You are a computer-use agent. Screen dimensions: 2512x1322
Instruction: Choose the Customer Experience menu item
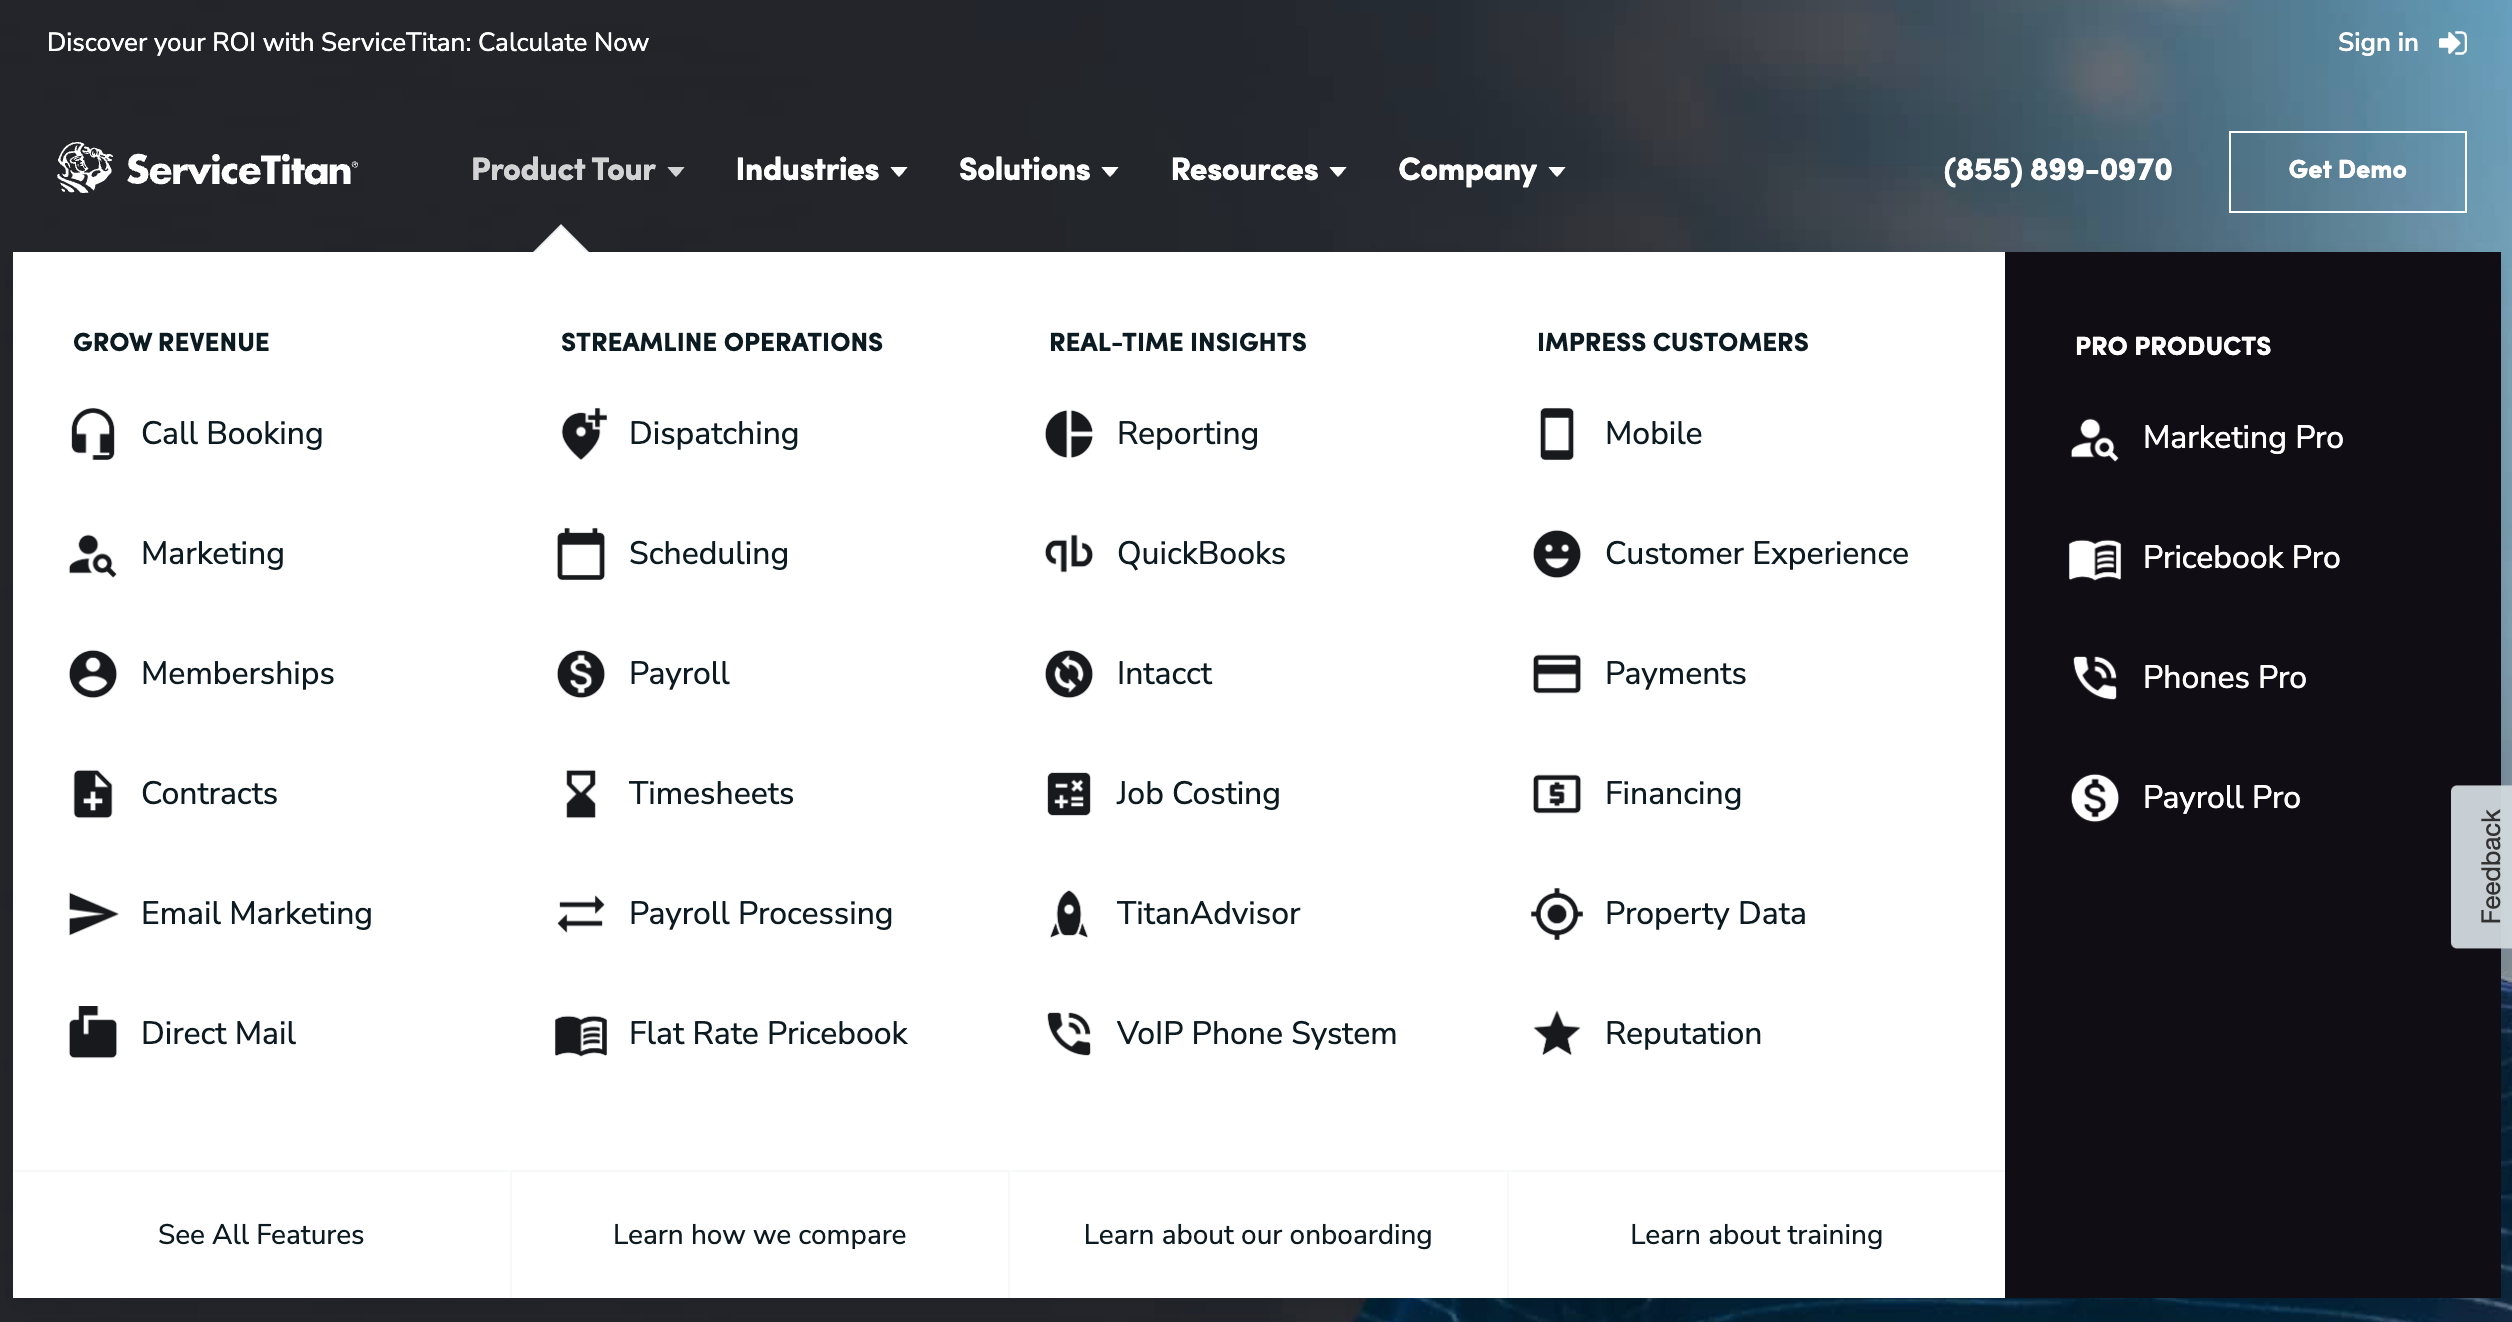click(x=1755, y=553)
